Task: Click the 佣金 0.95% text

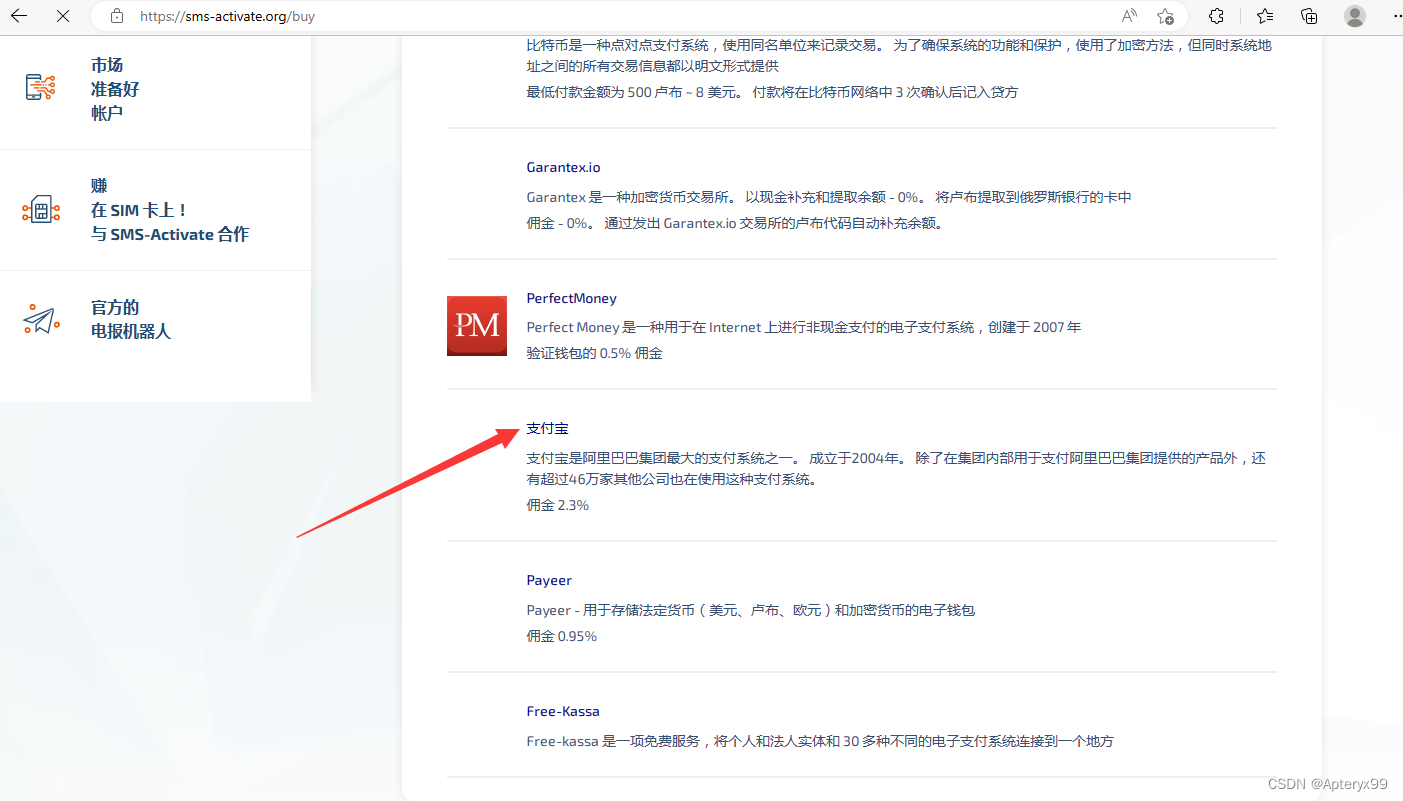Action: pyautogui.click(x=562, y=636)
